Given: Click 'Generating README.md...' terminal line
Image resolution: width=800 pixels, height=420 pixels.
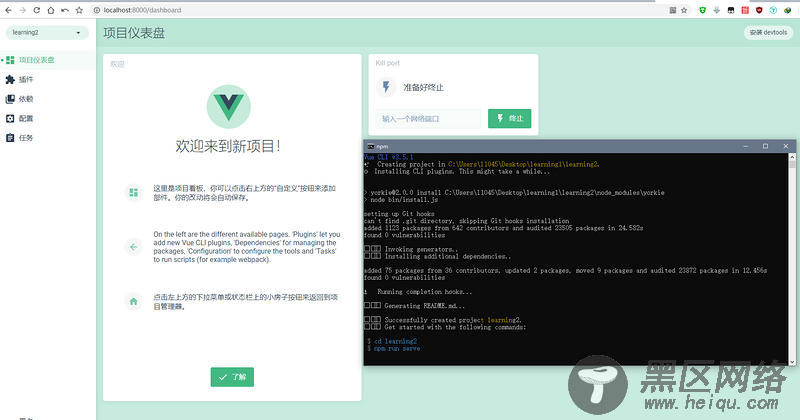Looking at the screenshot, I should coord(424,306).
